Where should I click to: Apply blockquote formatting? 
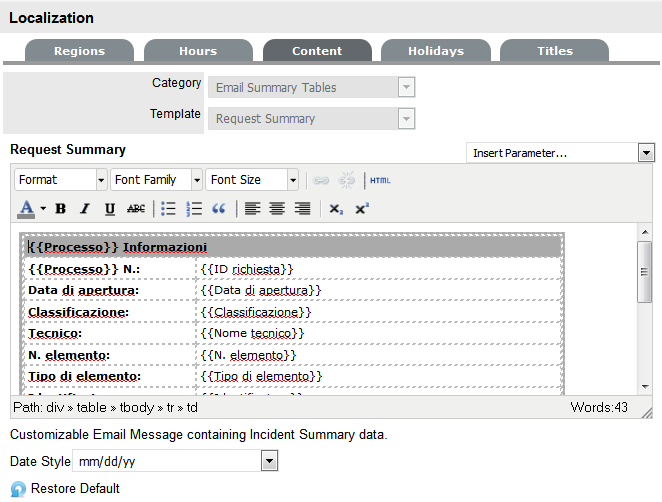pos(219,209)
